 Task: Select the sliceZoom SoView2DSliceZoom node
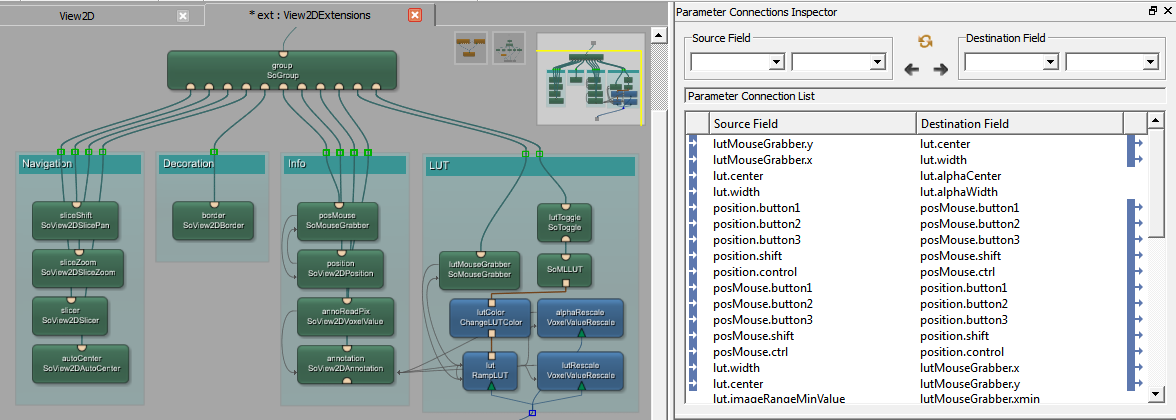pos(80,266)
